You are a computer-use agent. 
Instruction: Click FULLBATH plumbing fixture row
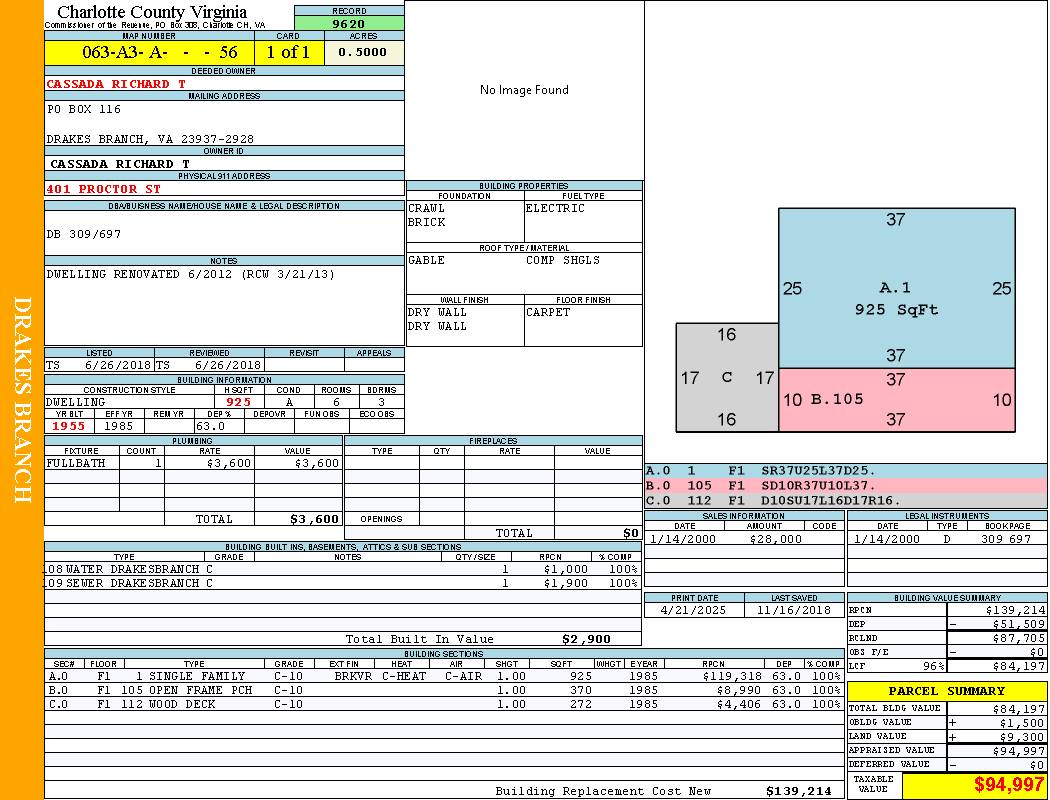[194, 463]
